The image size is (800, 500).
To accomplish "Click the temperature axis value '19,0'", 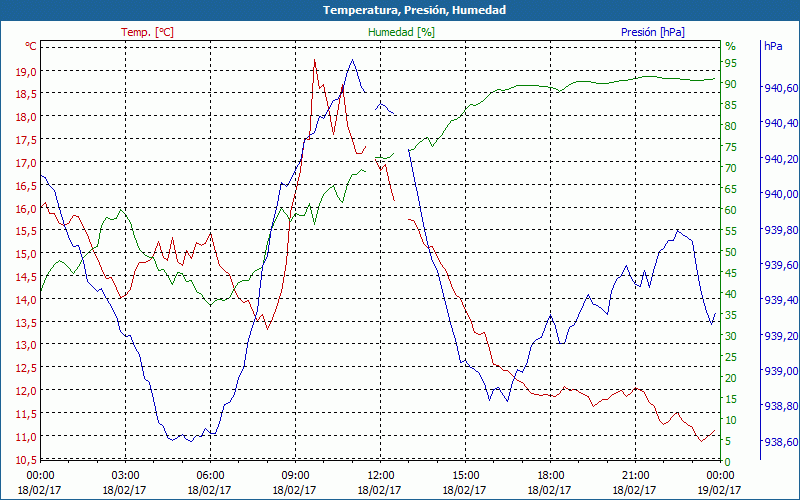I will tap(27, 71).
